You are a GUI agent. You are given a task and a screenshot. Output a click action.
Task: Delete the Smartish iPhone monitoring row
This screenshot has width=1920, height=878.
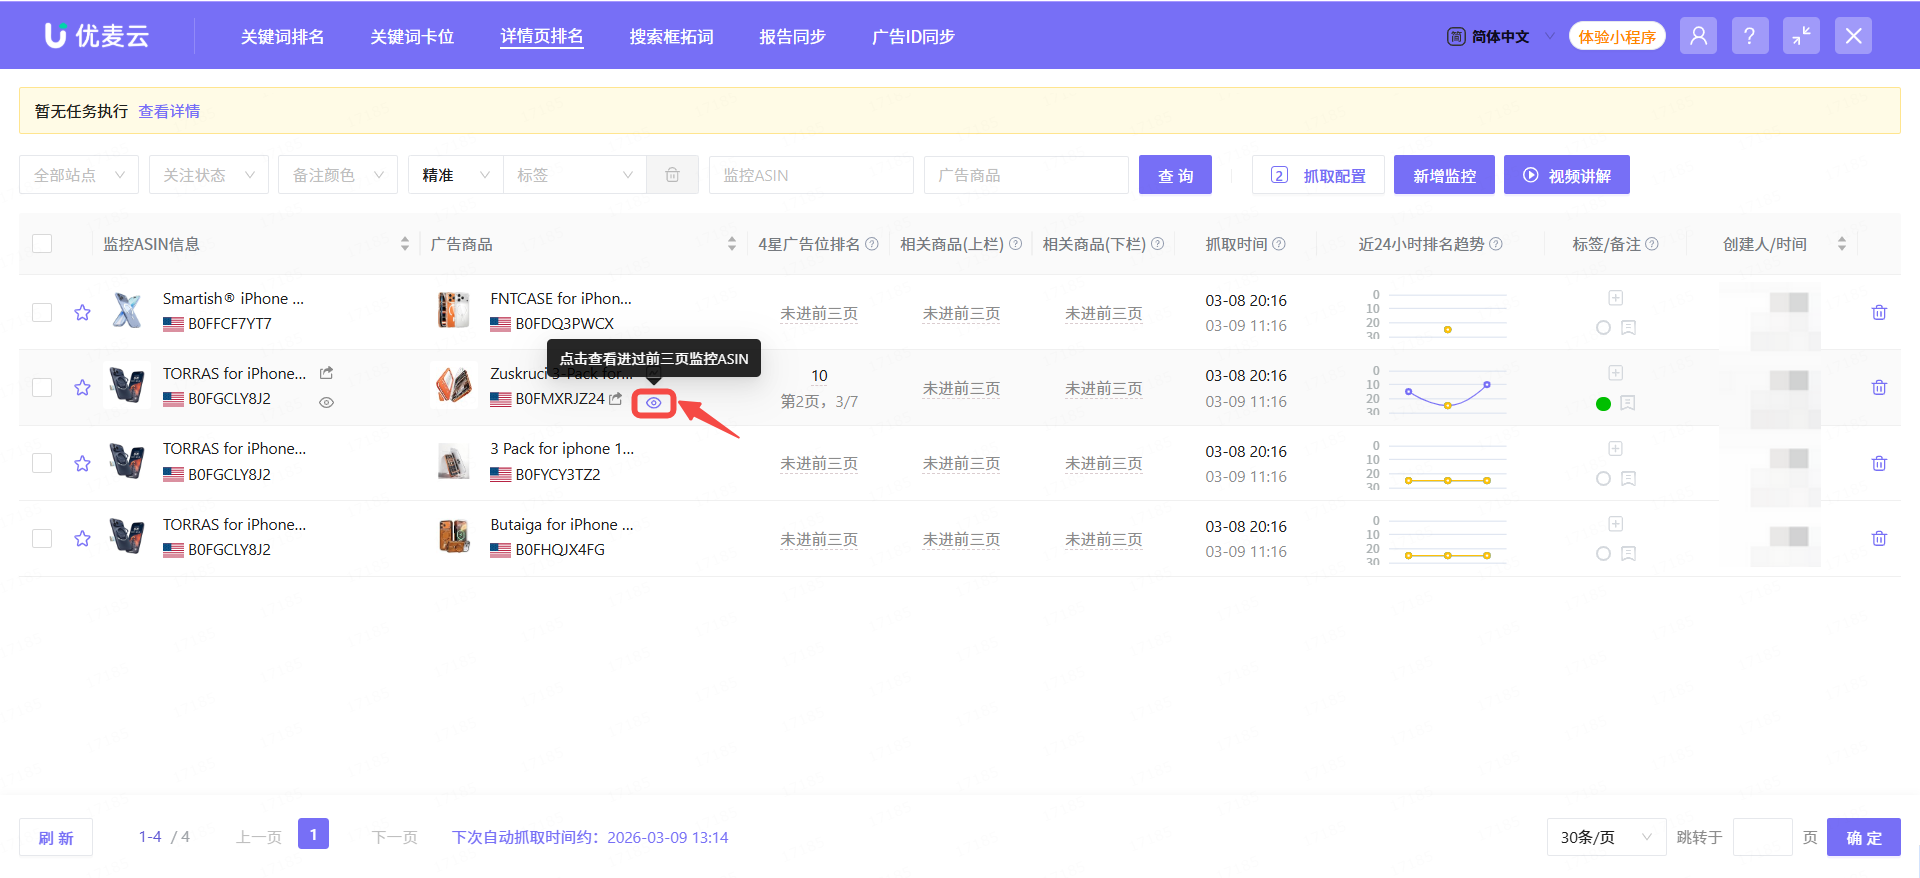1879,313
